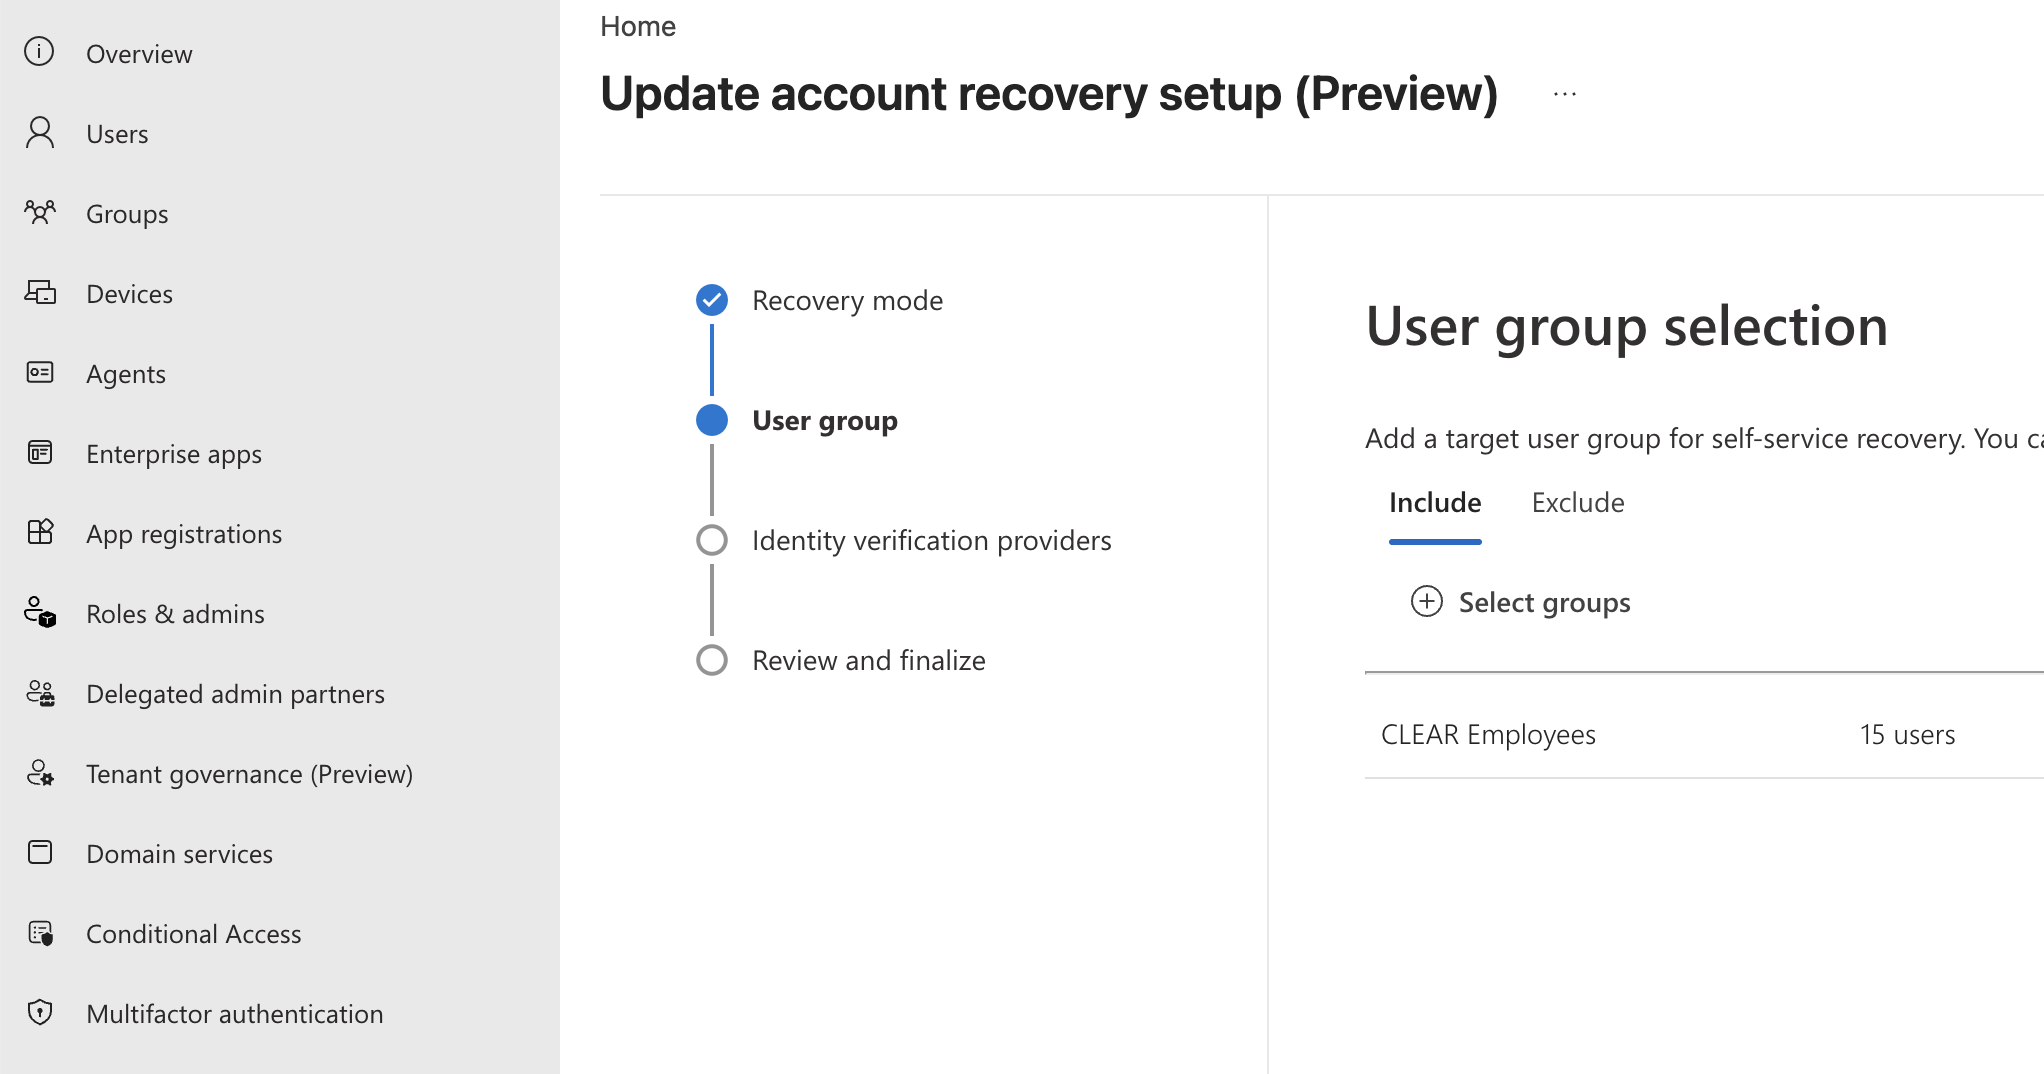Click the Users person icon
The image size is (2044, 1074).
39,132
